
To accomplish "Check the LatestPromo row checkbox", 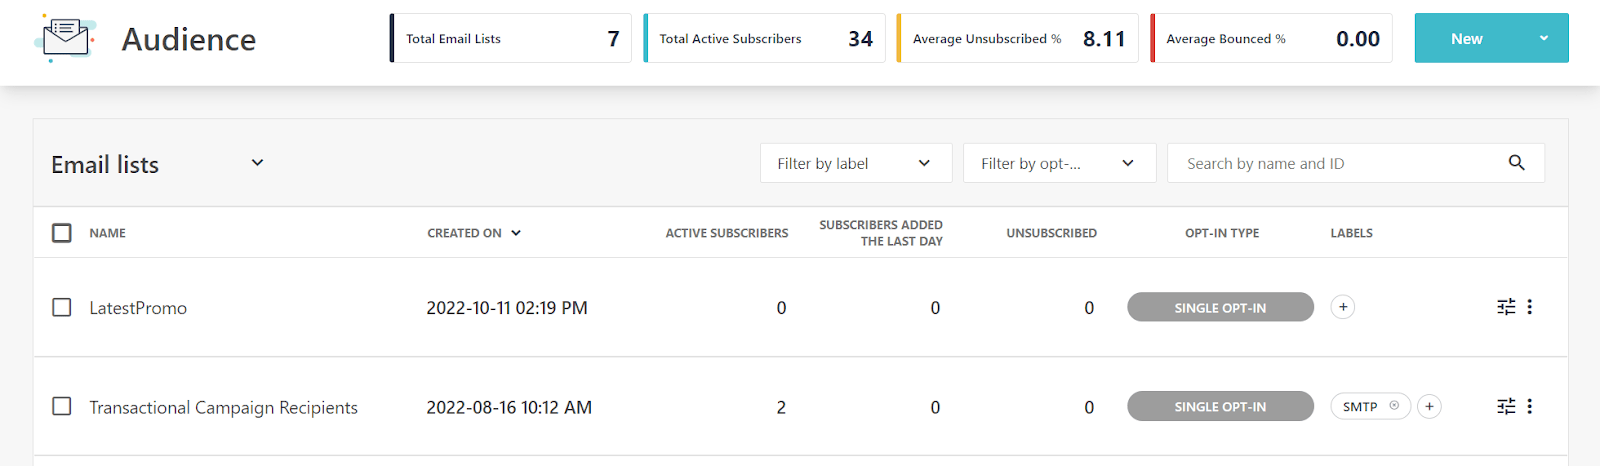I will point(62,307).
